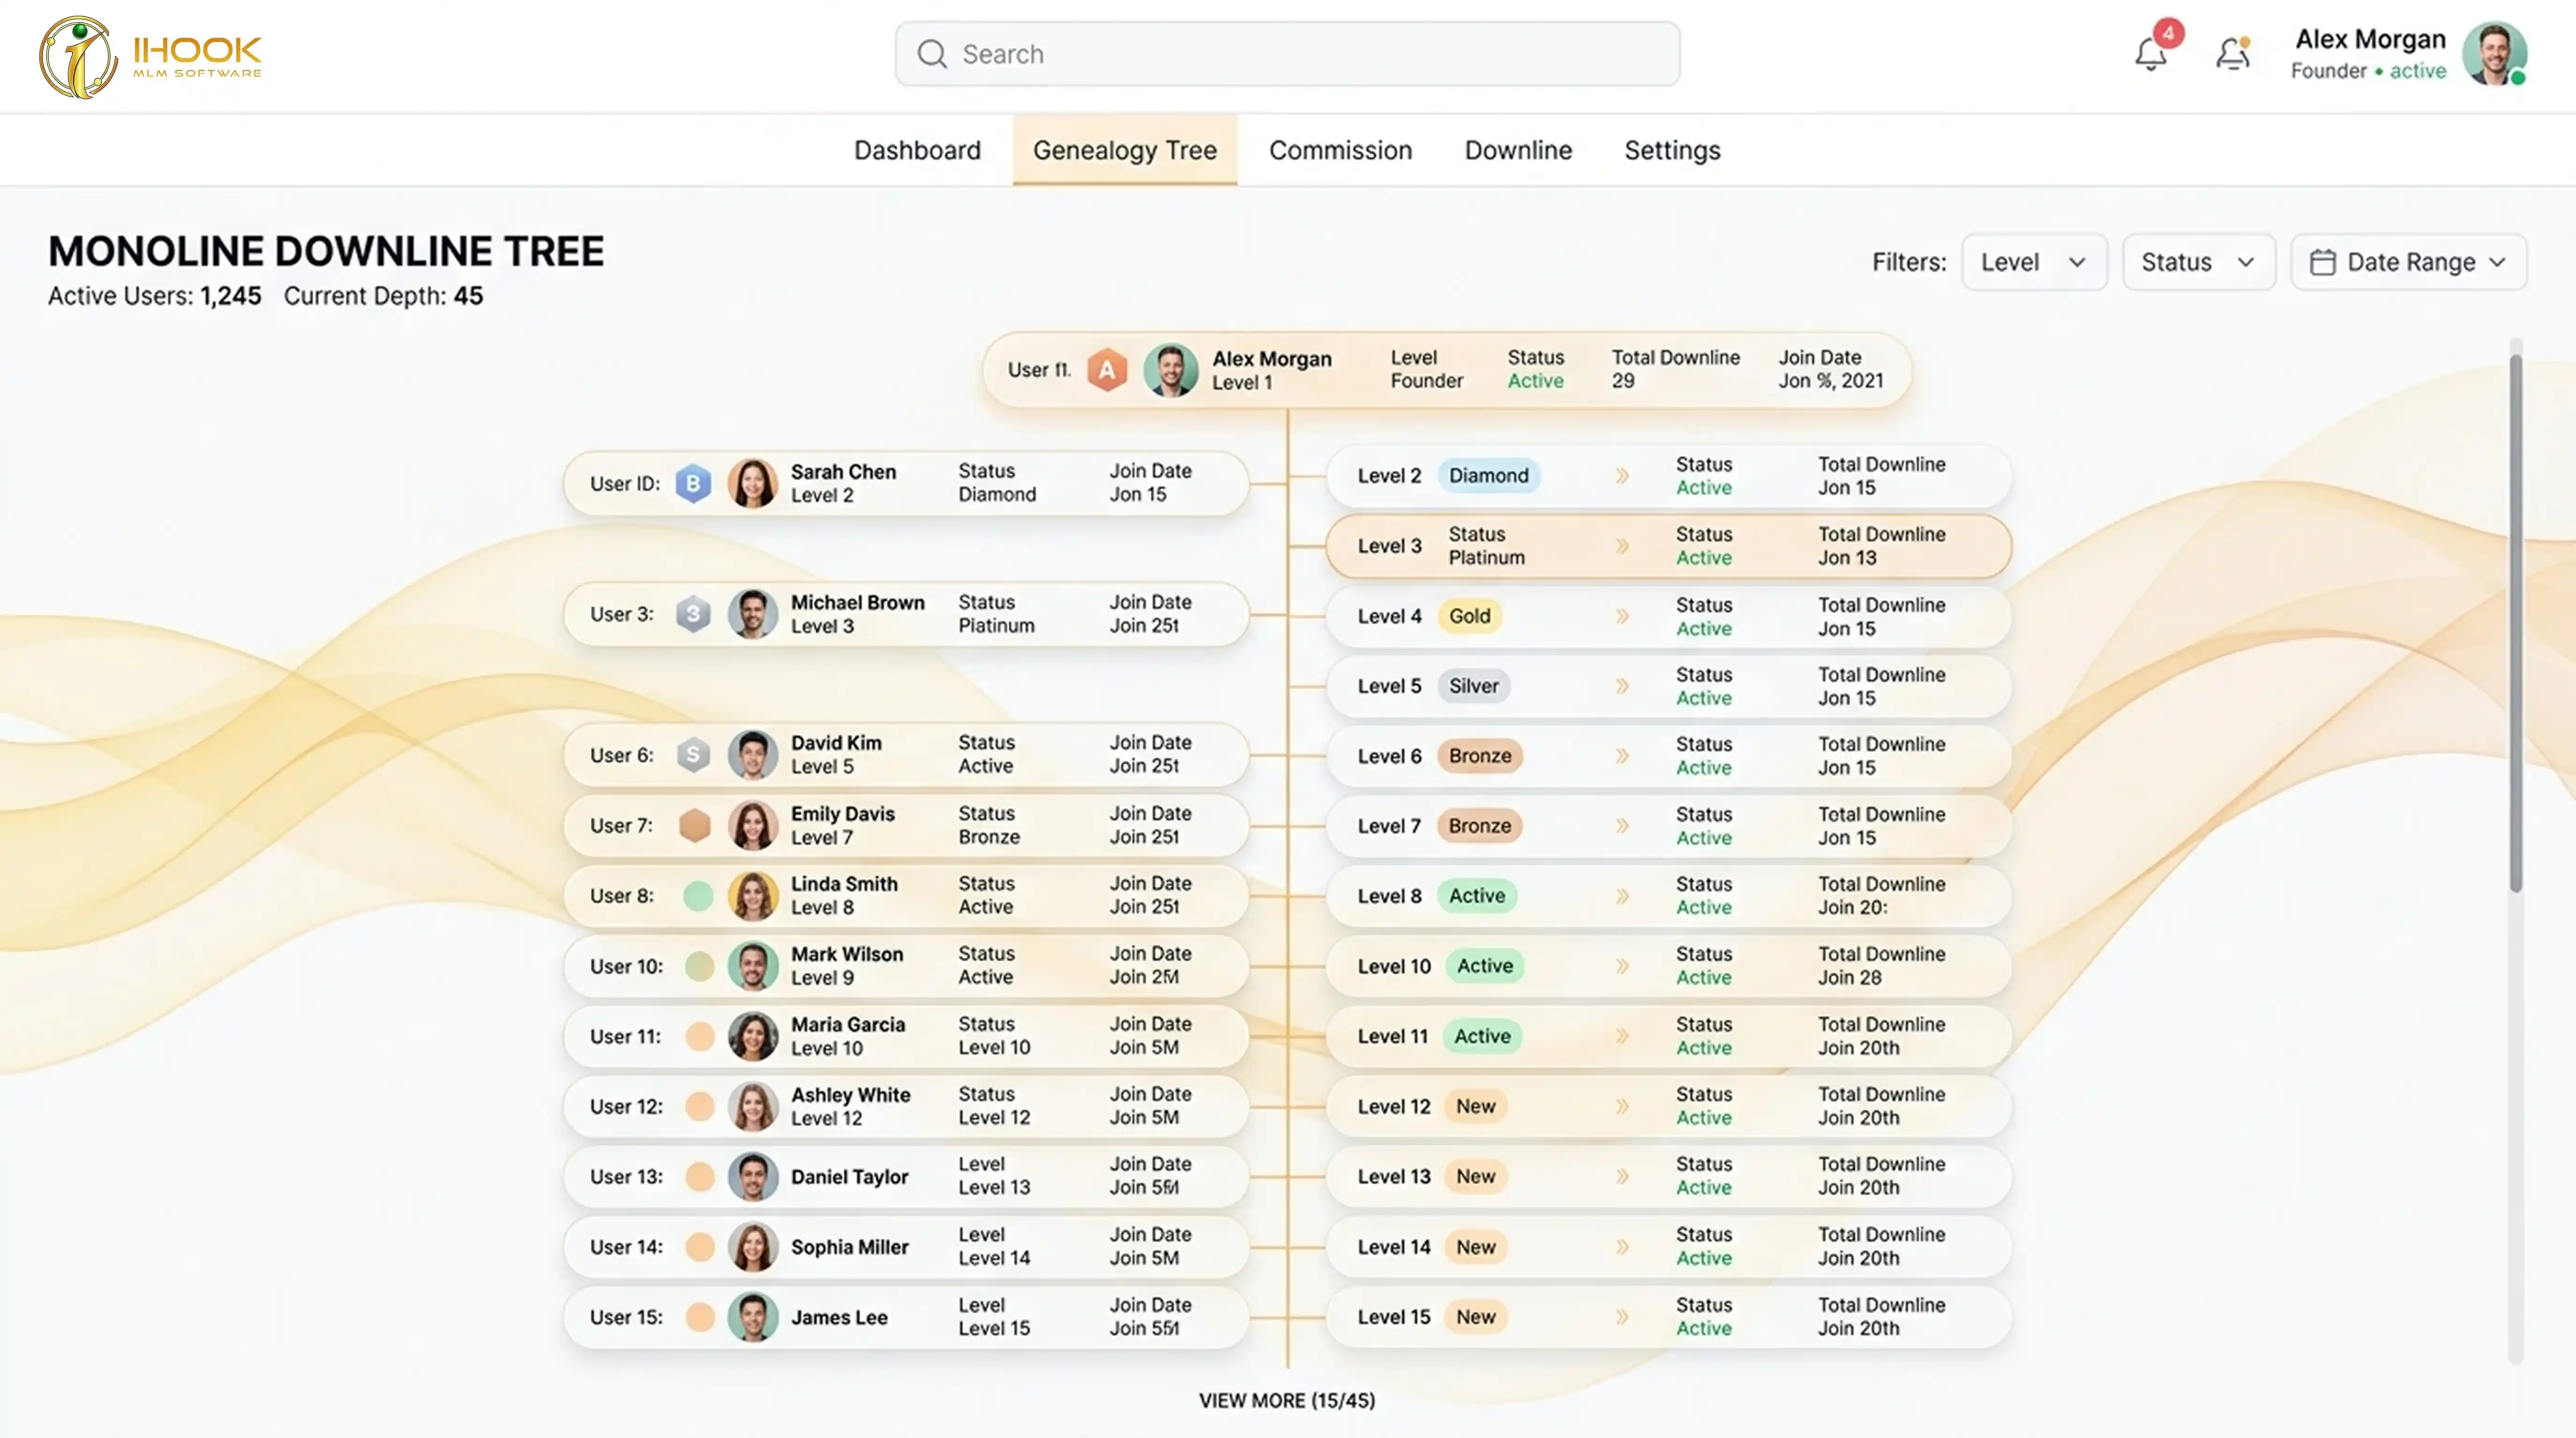This screenshot has width=2576, height=1438.
Task: Click the orange A badge for Alex Morgan
Action: tap(1107, 370)
